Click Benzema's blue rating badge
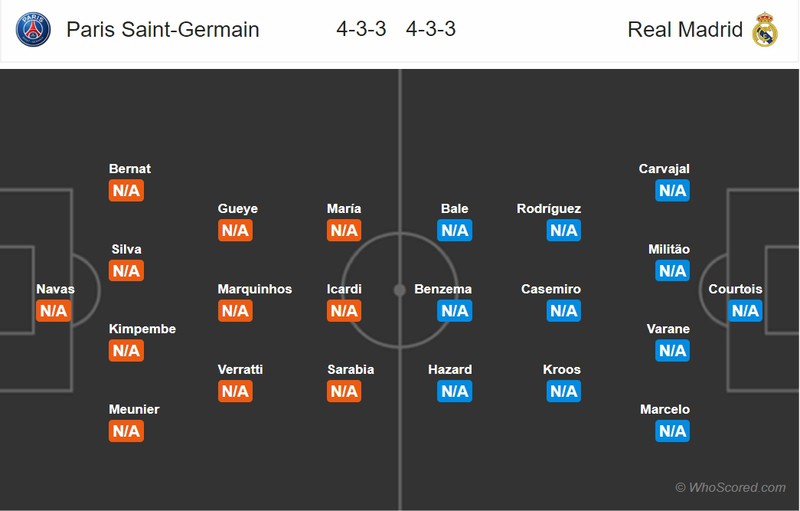This screenshot has width=800, height=511. [454, 311]
